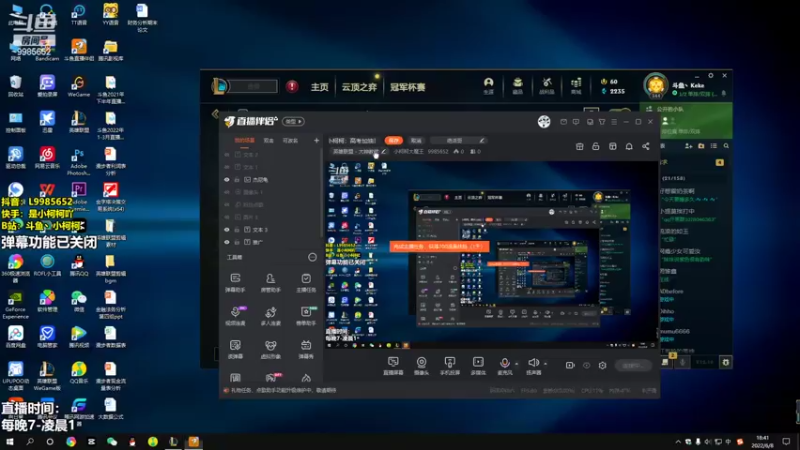Open 冠军杯赛 tab in League client
Viewport: 800px width, 450px height.
[408, 87]
